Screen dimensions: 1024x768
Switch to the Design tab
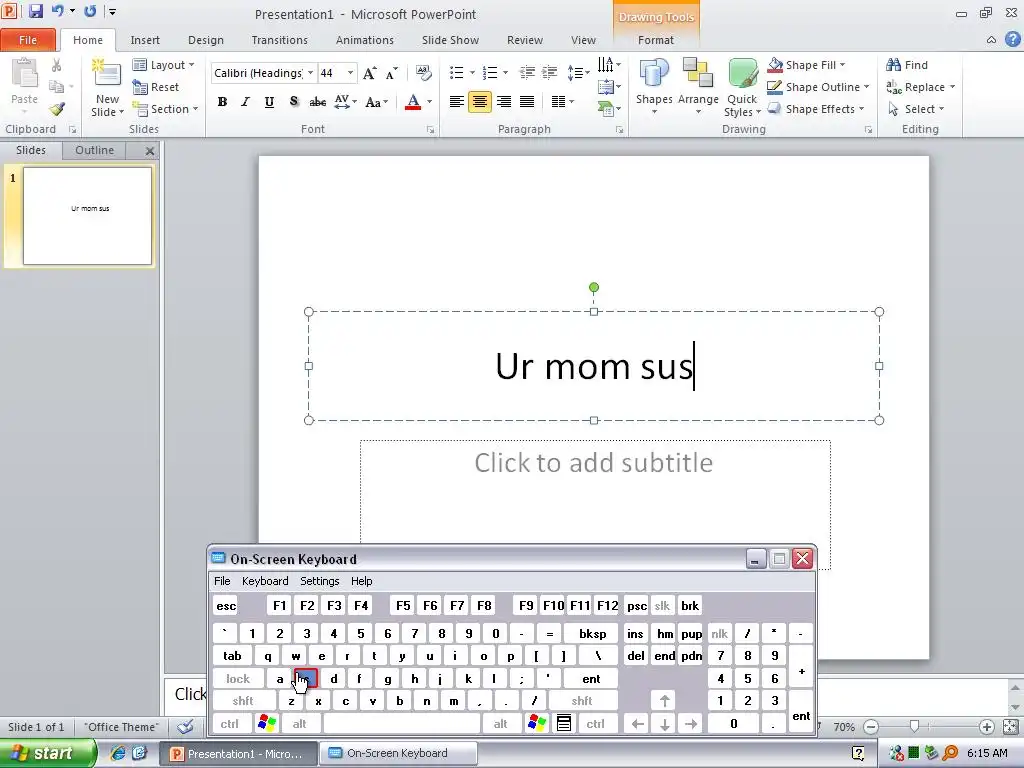[206, 40]
